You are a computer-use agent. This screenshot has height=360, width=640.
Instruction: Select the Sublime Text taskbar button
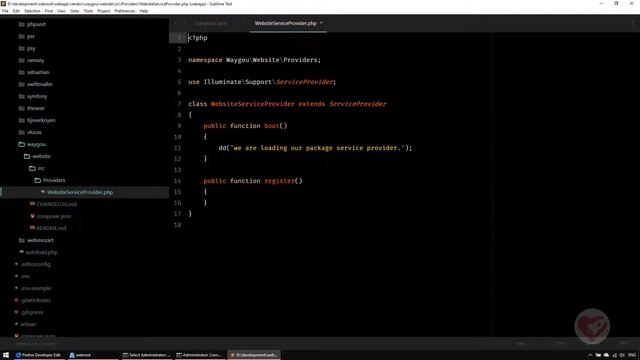pos(254,355)
